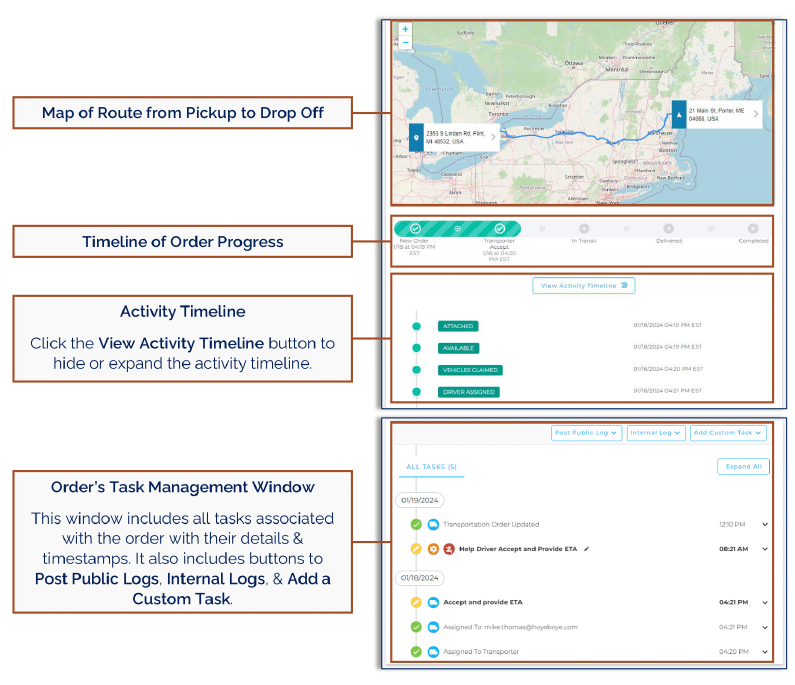Expand the Assigned To mike.thomas task row
Image resolution: width=795 pixels, height=685 pixels.
(765, 627)
